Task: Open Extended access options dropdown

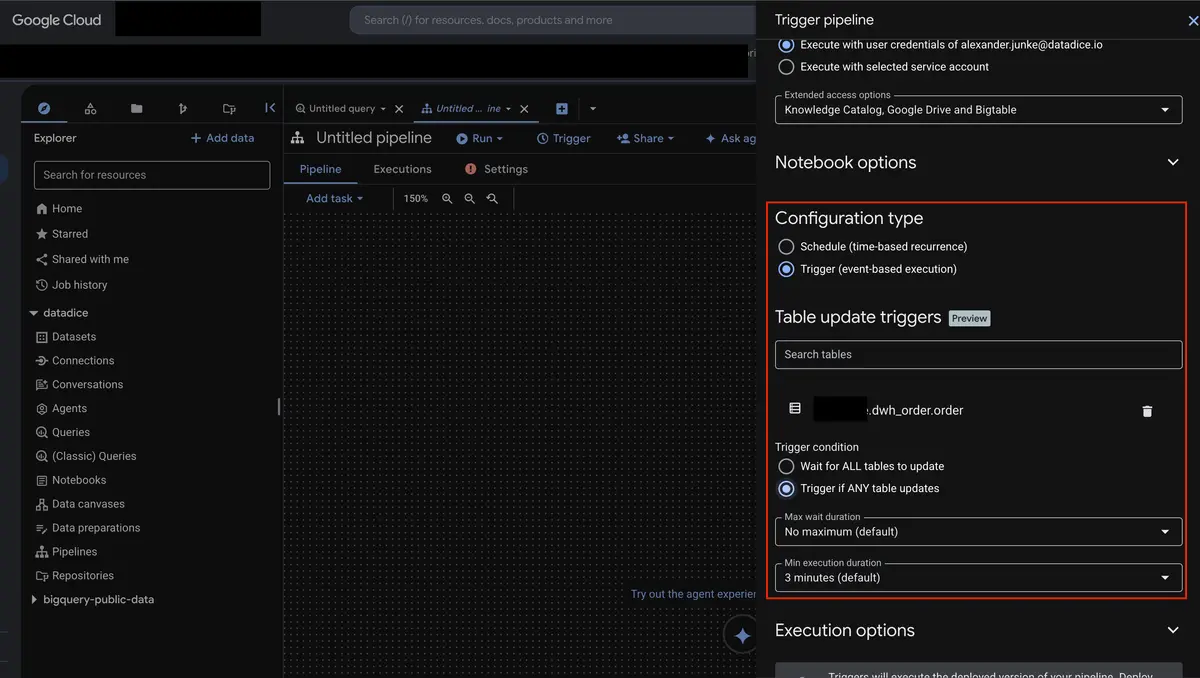Action: (978, 110)
